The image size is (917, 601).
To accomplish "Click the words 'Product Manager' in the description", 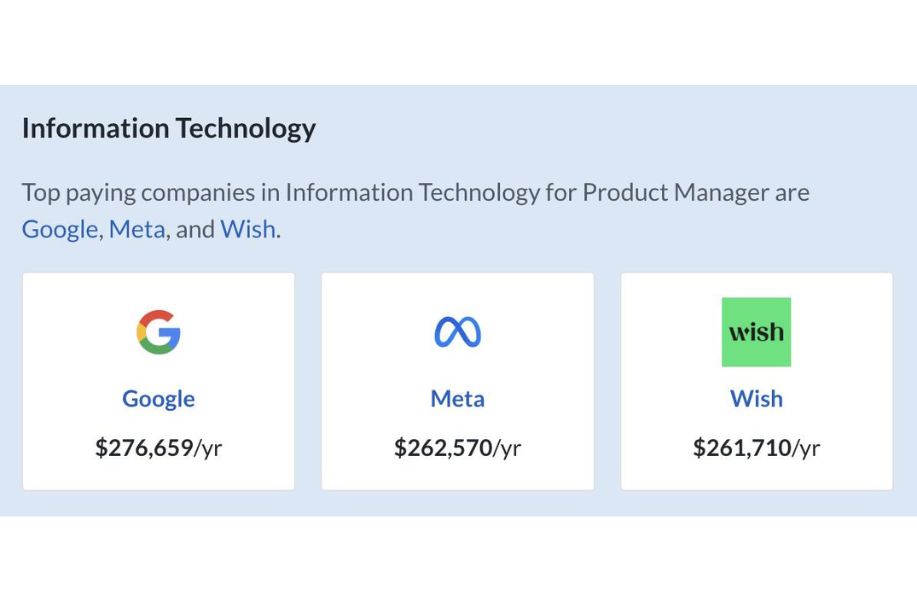I will 675,192.
